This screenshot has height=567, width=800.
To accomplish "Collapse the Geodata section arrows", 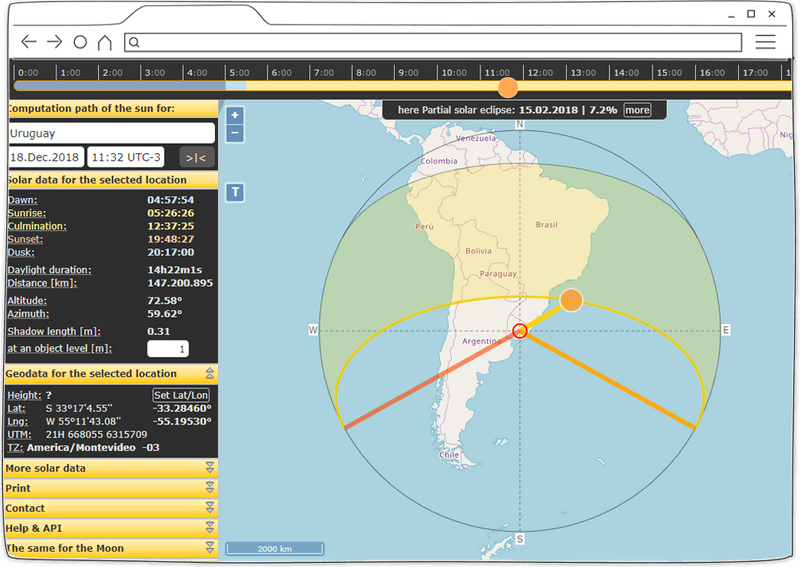I will point(210,373).
